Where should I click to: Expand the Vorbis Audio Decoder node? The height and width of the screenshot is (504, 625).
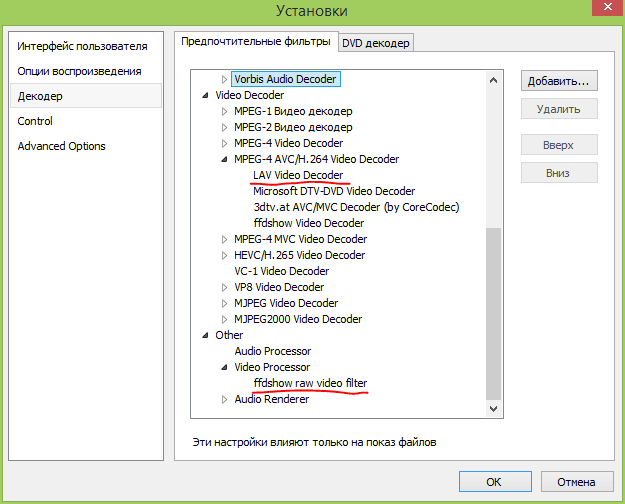click(225, 79)
